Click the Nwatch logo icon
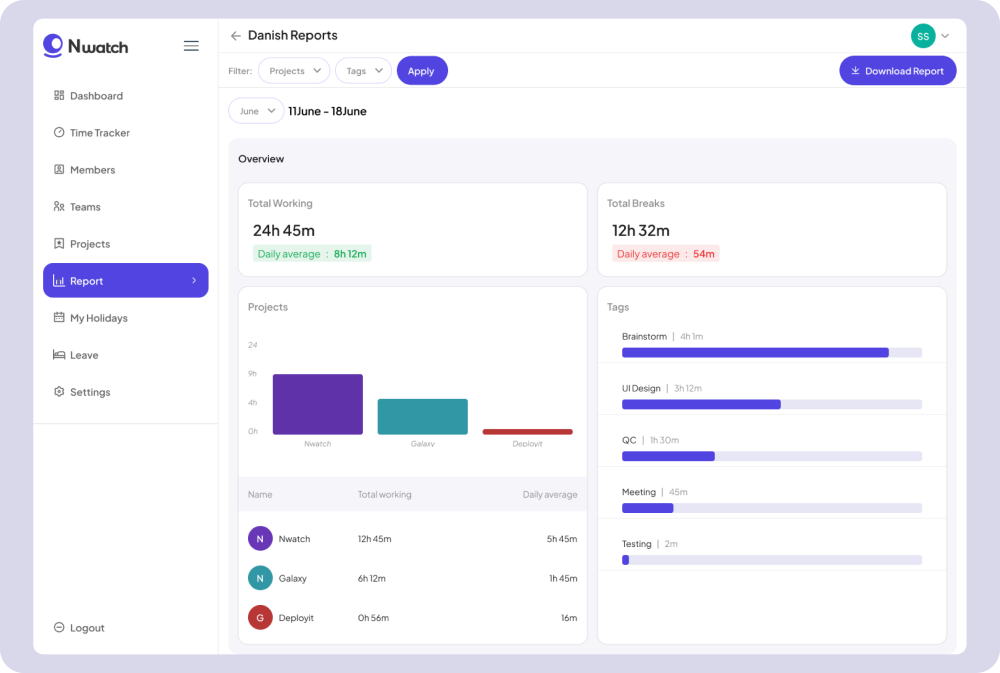1000x673 pixels. pyautogui.click(x=53, y=45)
